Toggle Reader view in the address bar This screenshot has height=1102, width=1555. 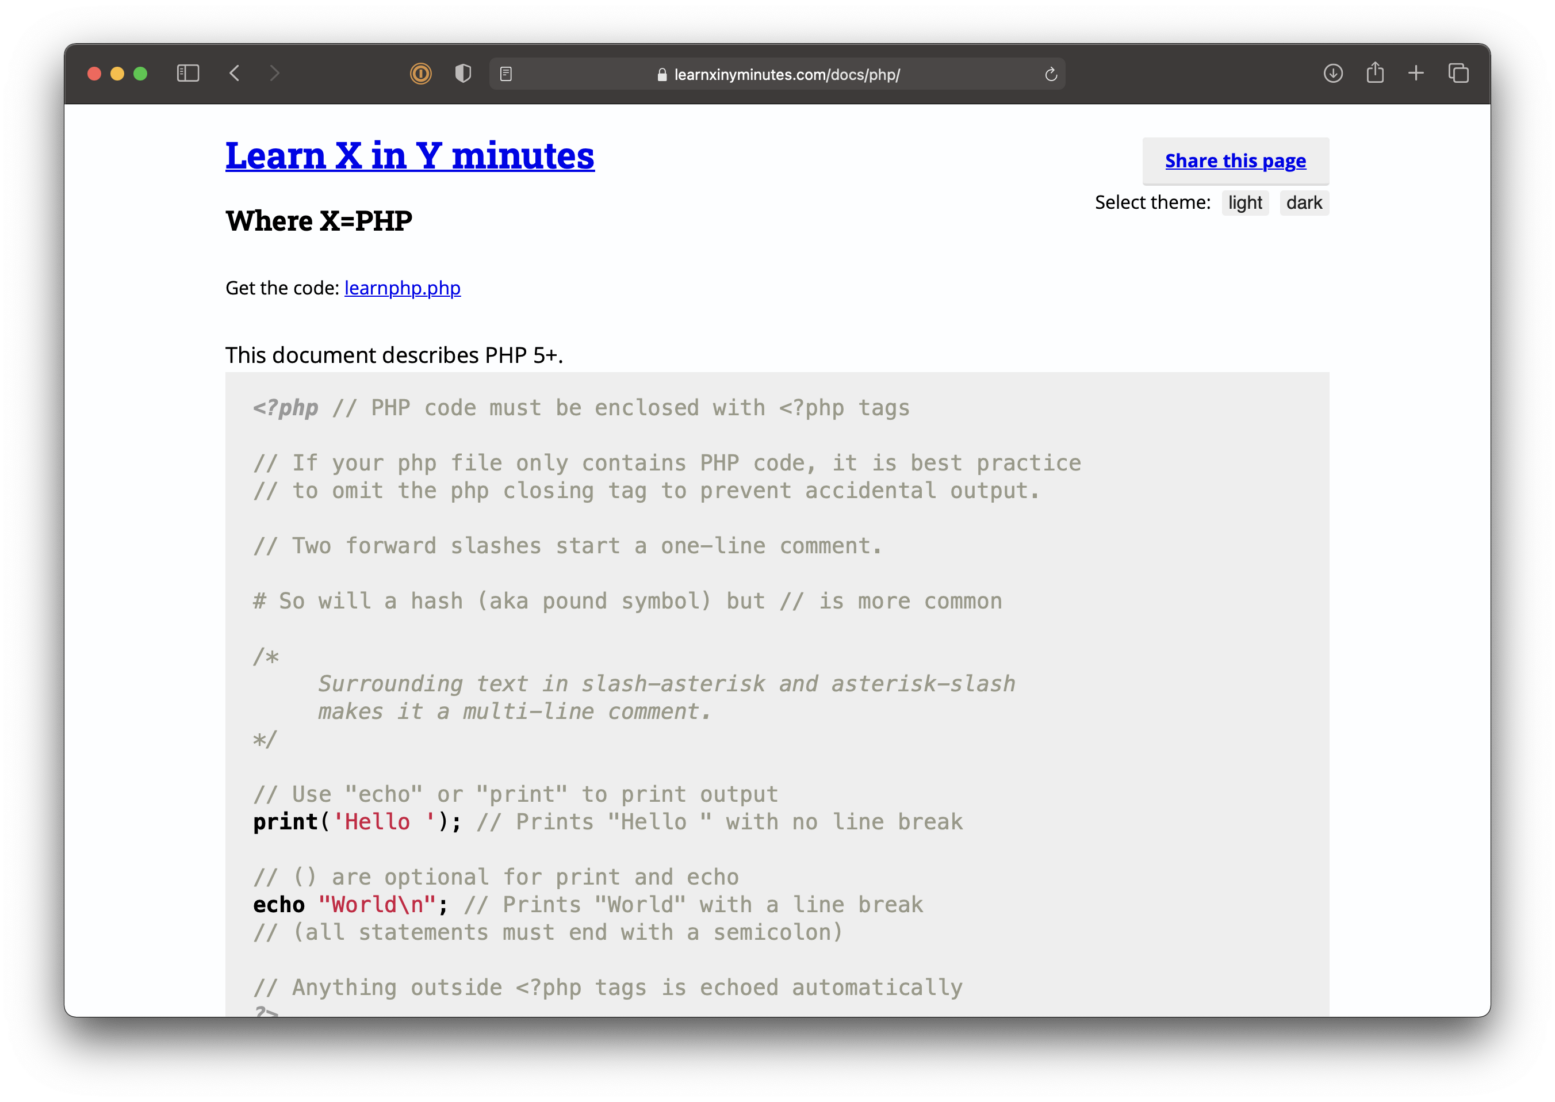506,73
